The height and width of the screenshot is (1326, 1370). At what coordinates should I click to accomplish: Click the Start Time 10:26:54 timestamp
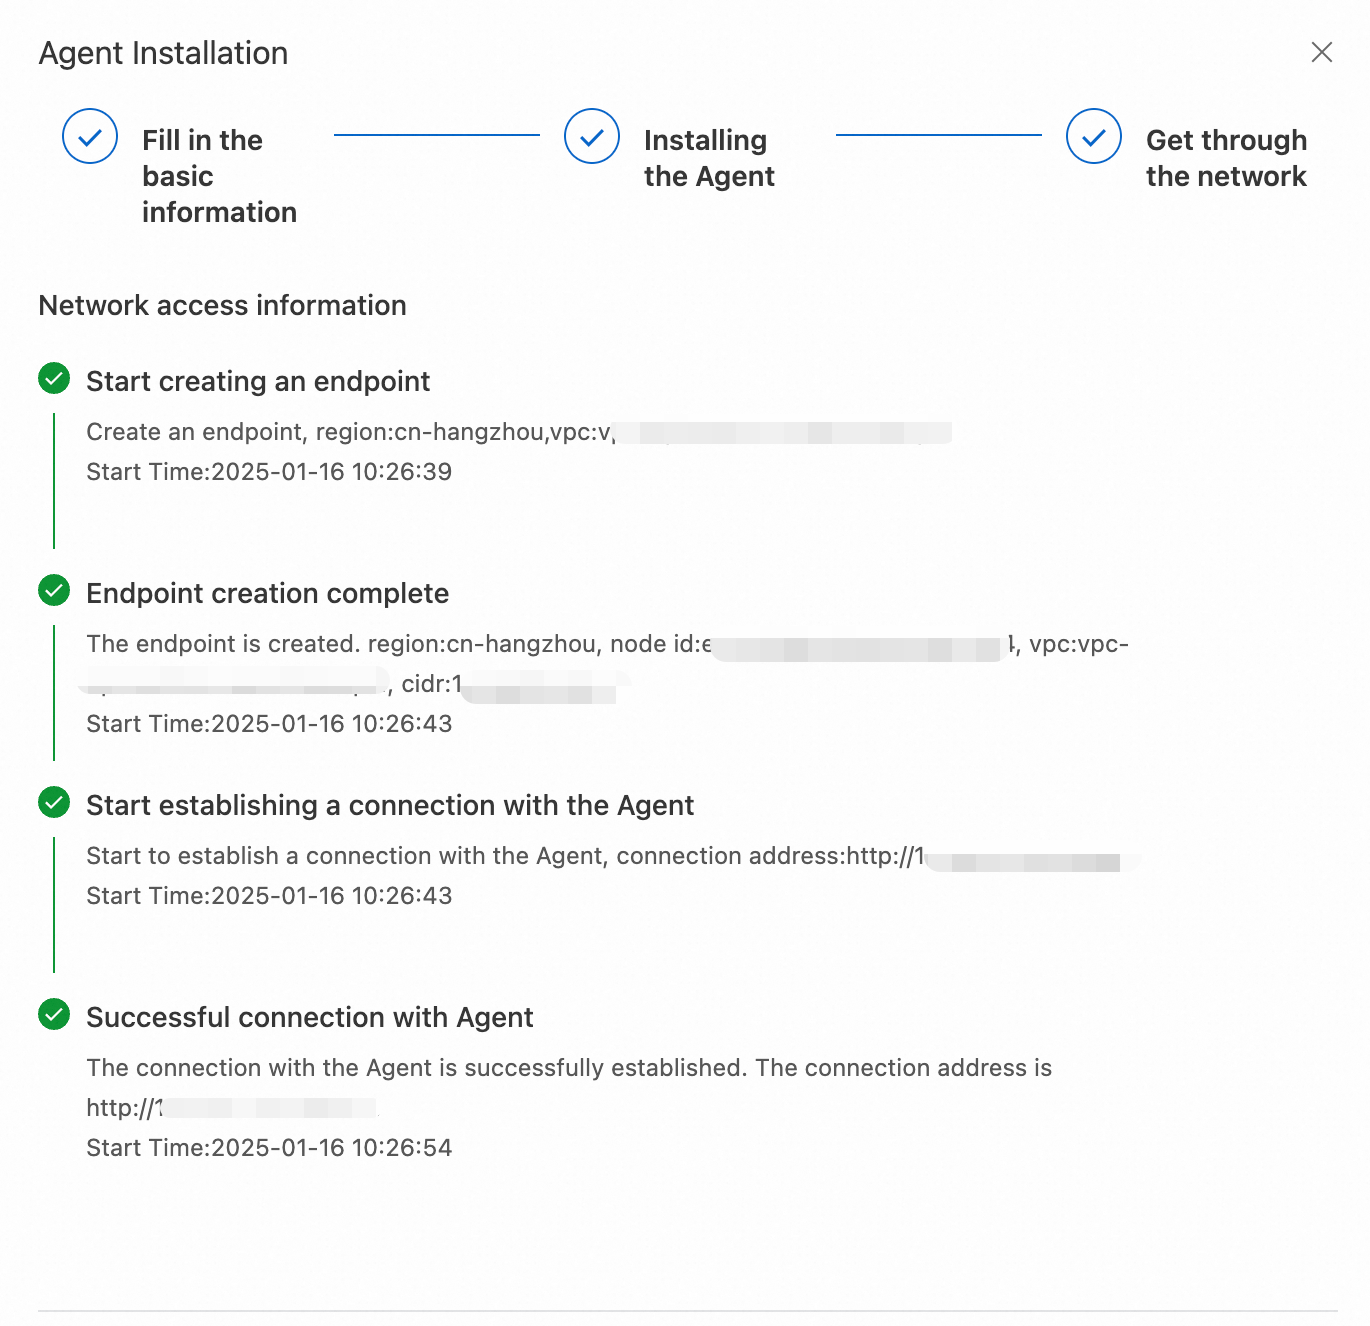269,1147
